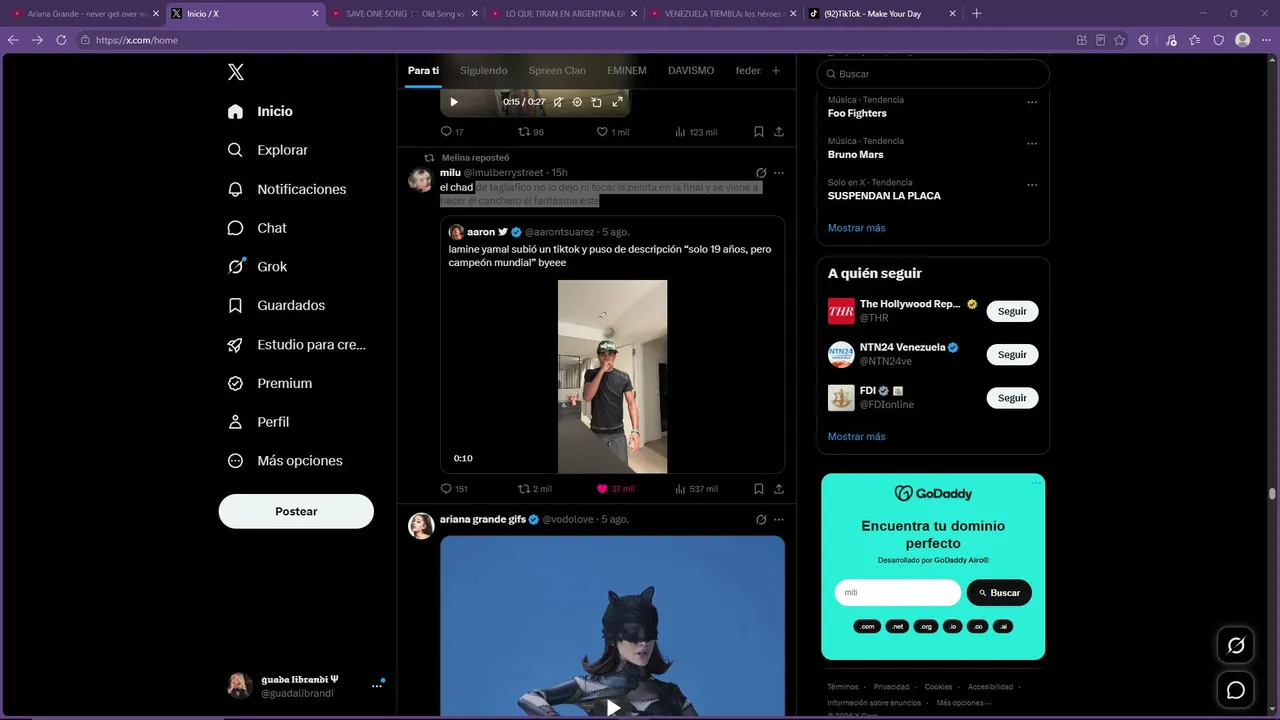Like the post with 1 mil likes
1280x720 pixels.
[x=613, y=132]
